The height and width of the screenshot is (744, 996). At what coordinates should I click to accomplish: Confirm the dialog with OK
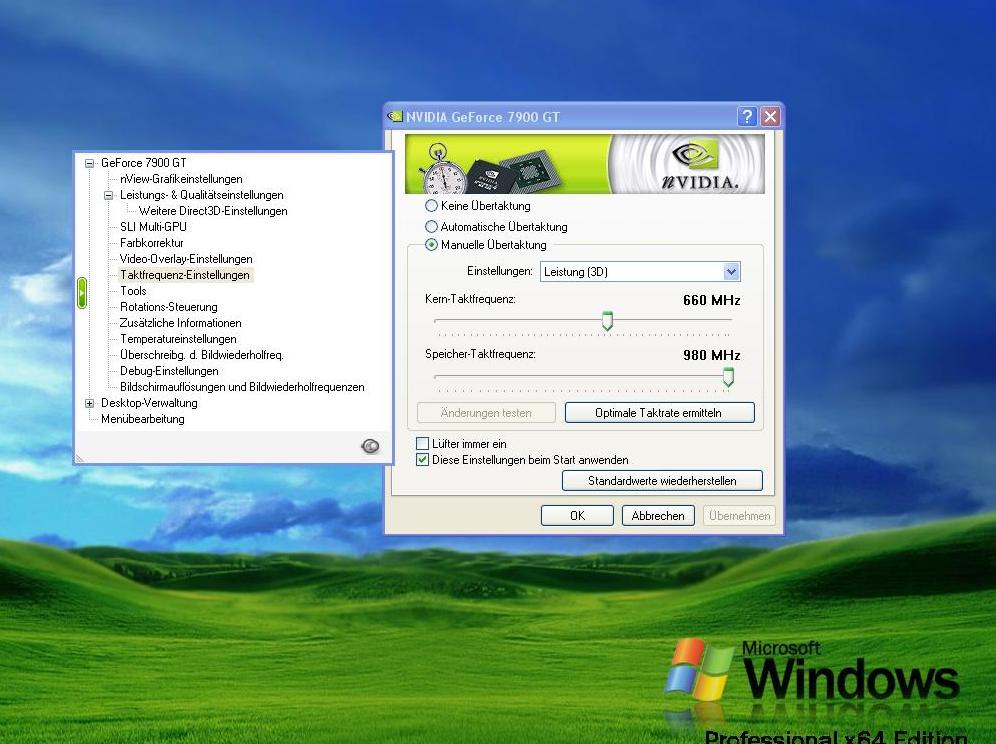(577, 515)
